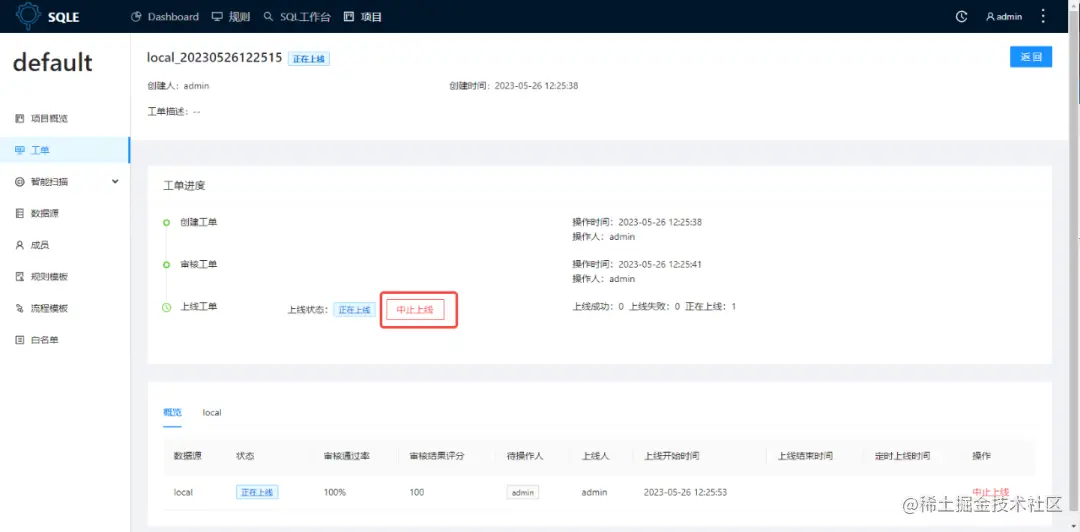
Task: Click the 定时上线时间 column header
Action: coord(902,456)
